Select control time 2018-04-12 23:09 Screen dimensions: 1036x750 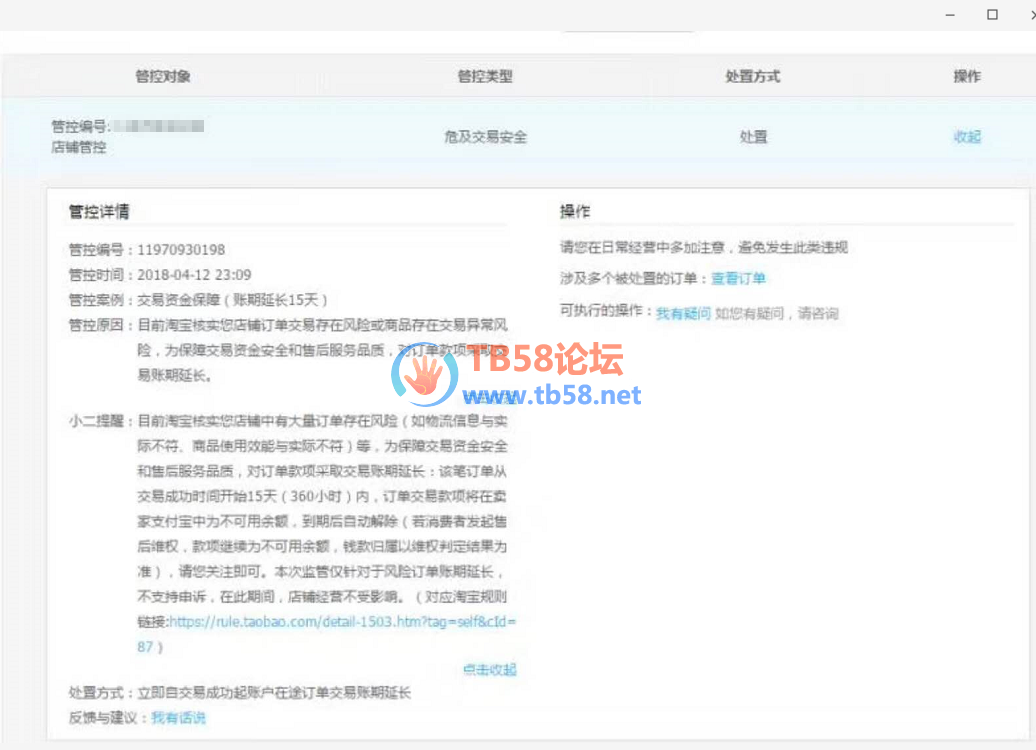coord(194,275)
